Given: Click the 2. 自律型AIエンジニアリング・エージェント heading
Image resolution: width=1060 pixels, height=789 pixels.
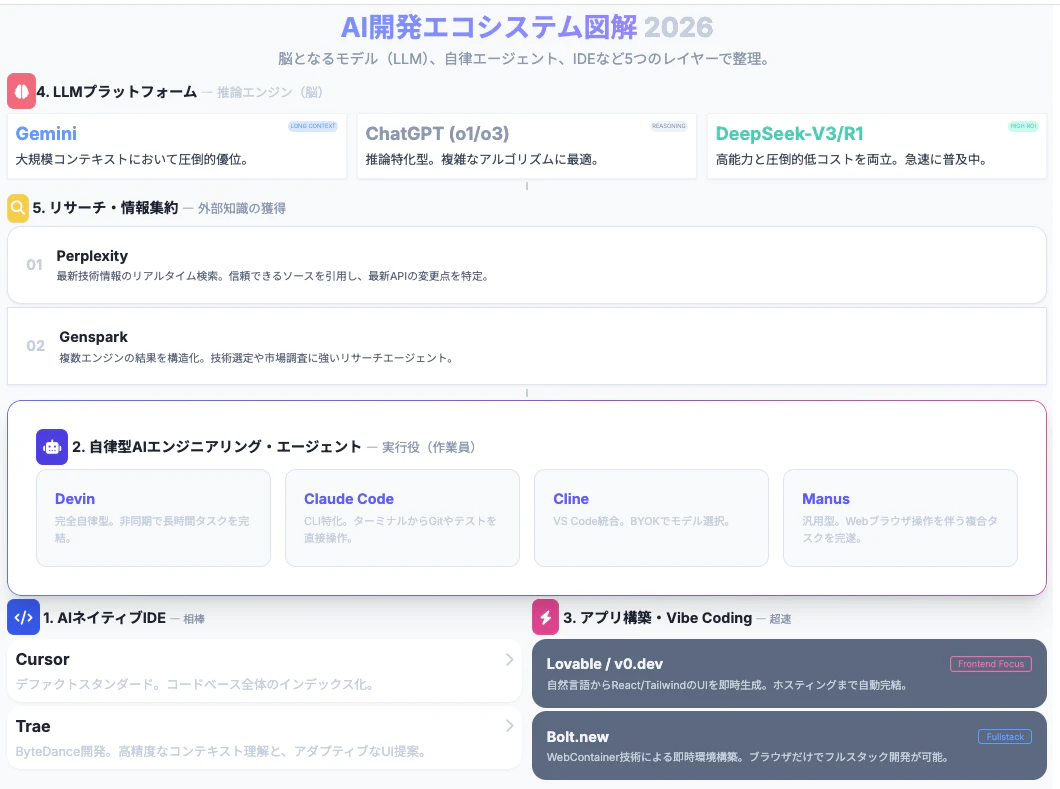Looking at the screenshot, I should pos(217,447).
